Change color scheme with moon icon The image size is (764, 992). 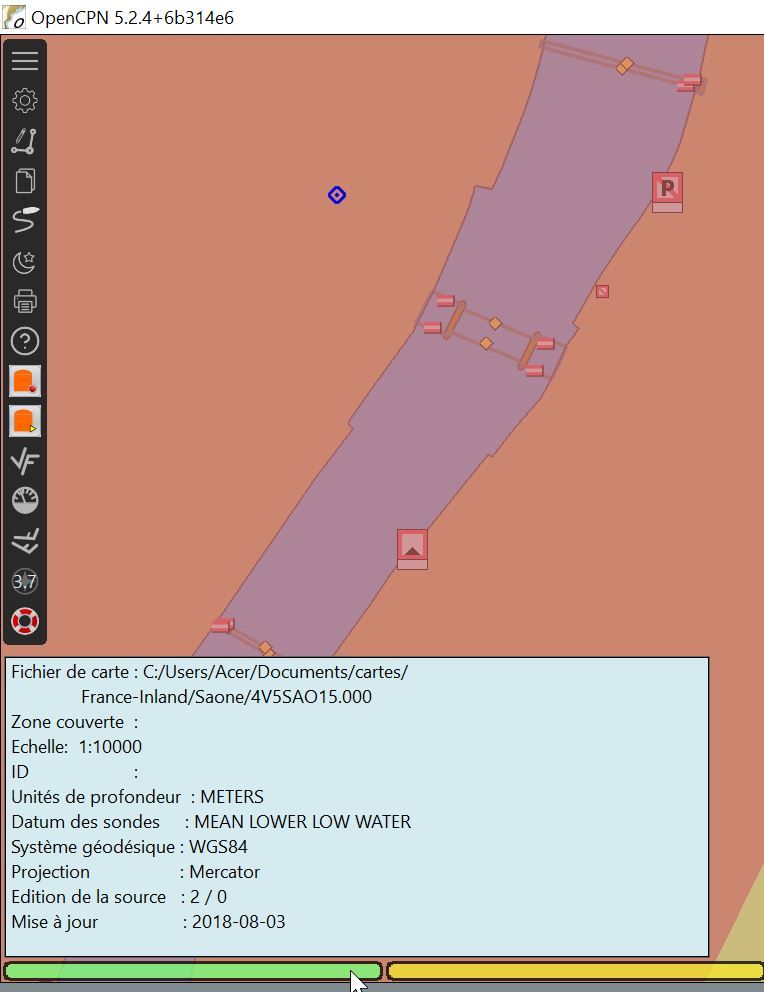(x=25, y=262)
